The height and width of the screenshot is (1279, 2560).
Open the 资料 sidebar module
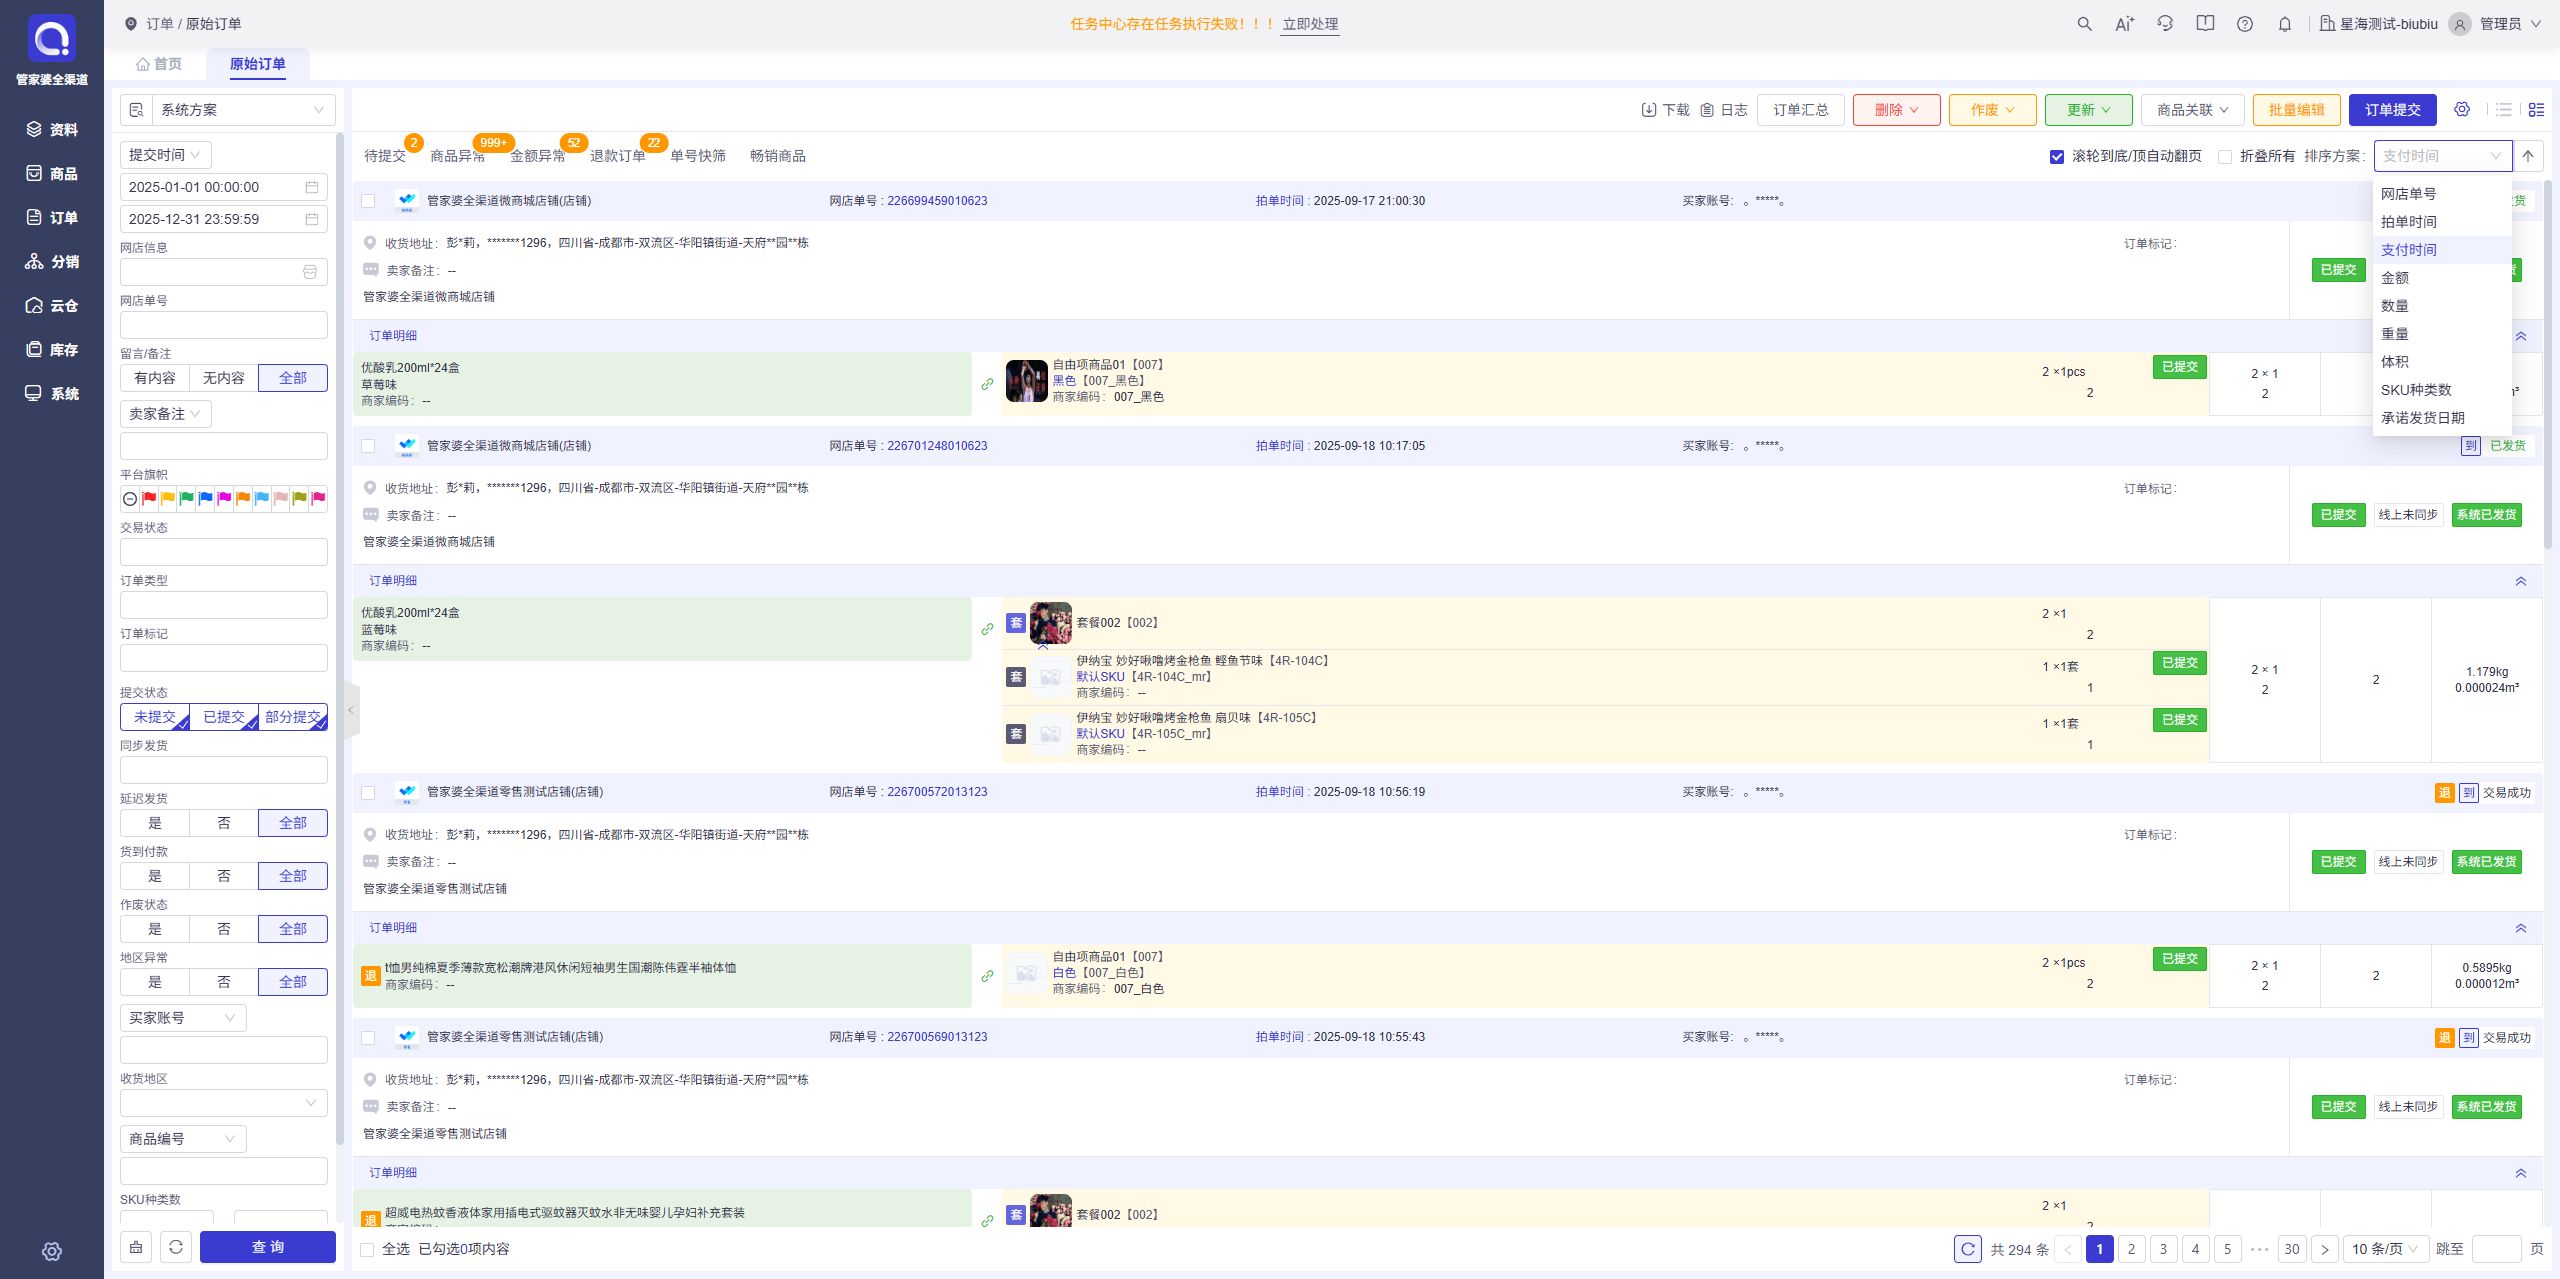click(x=52, y=129)
